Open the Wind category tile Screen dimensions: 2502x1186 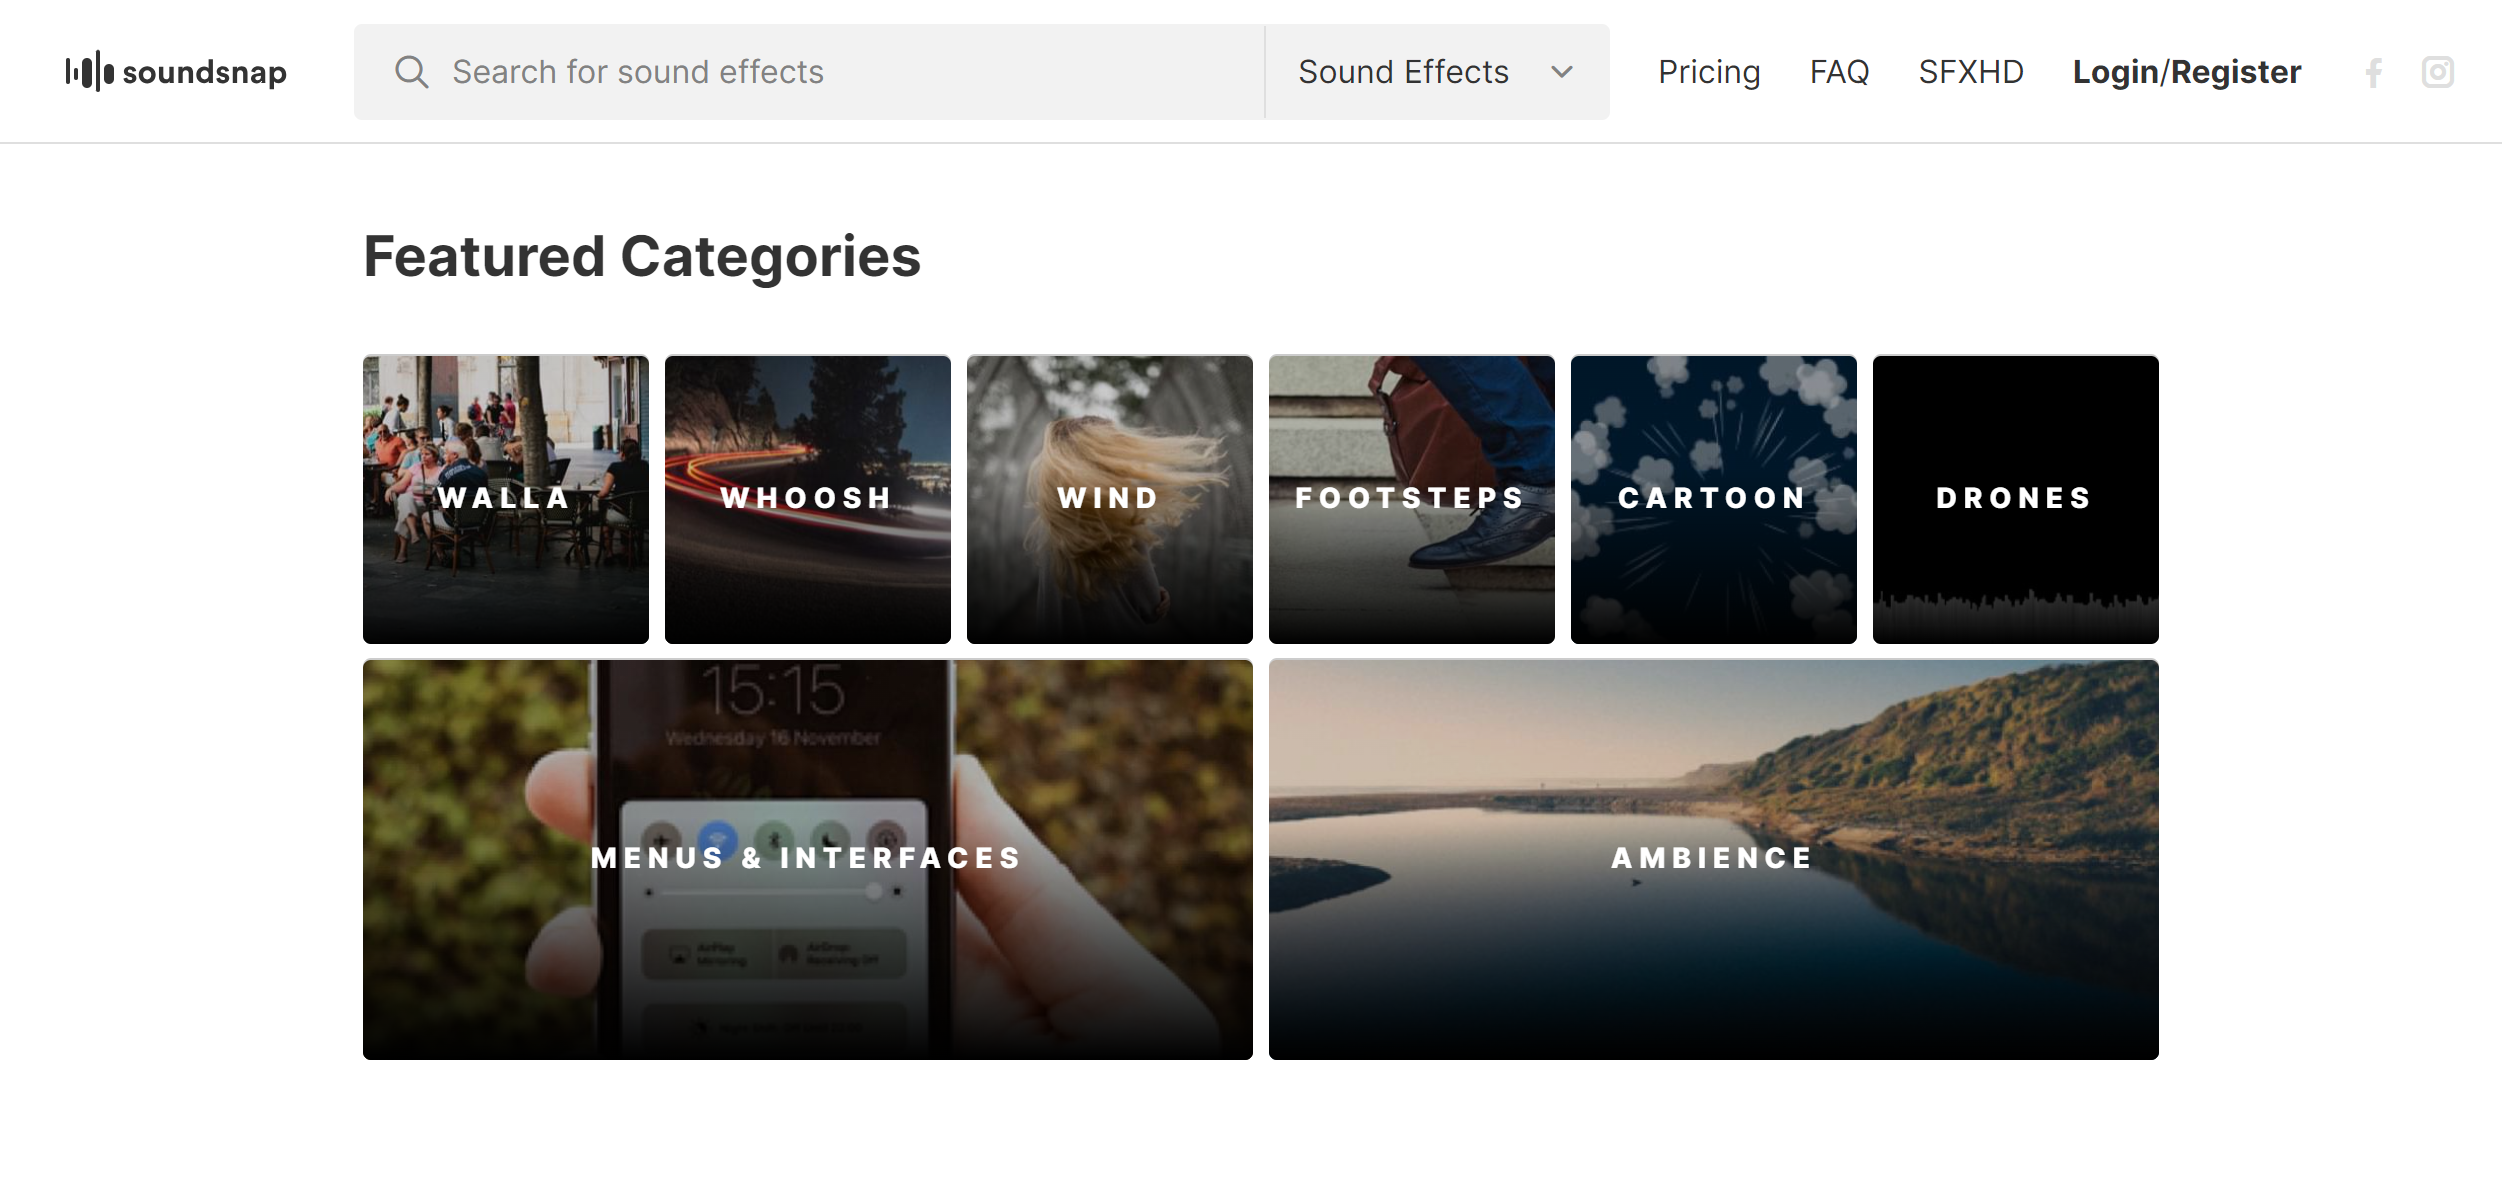pos(1109,498)
